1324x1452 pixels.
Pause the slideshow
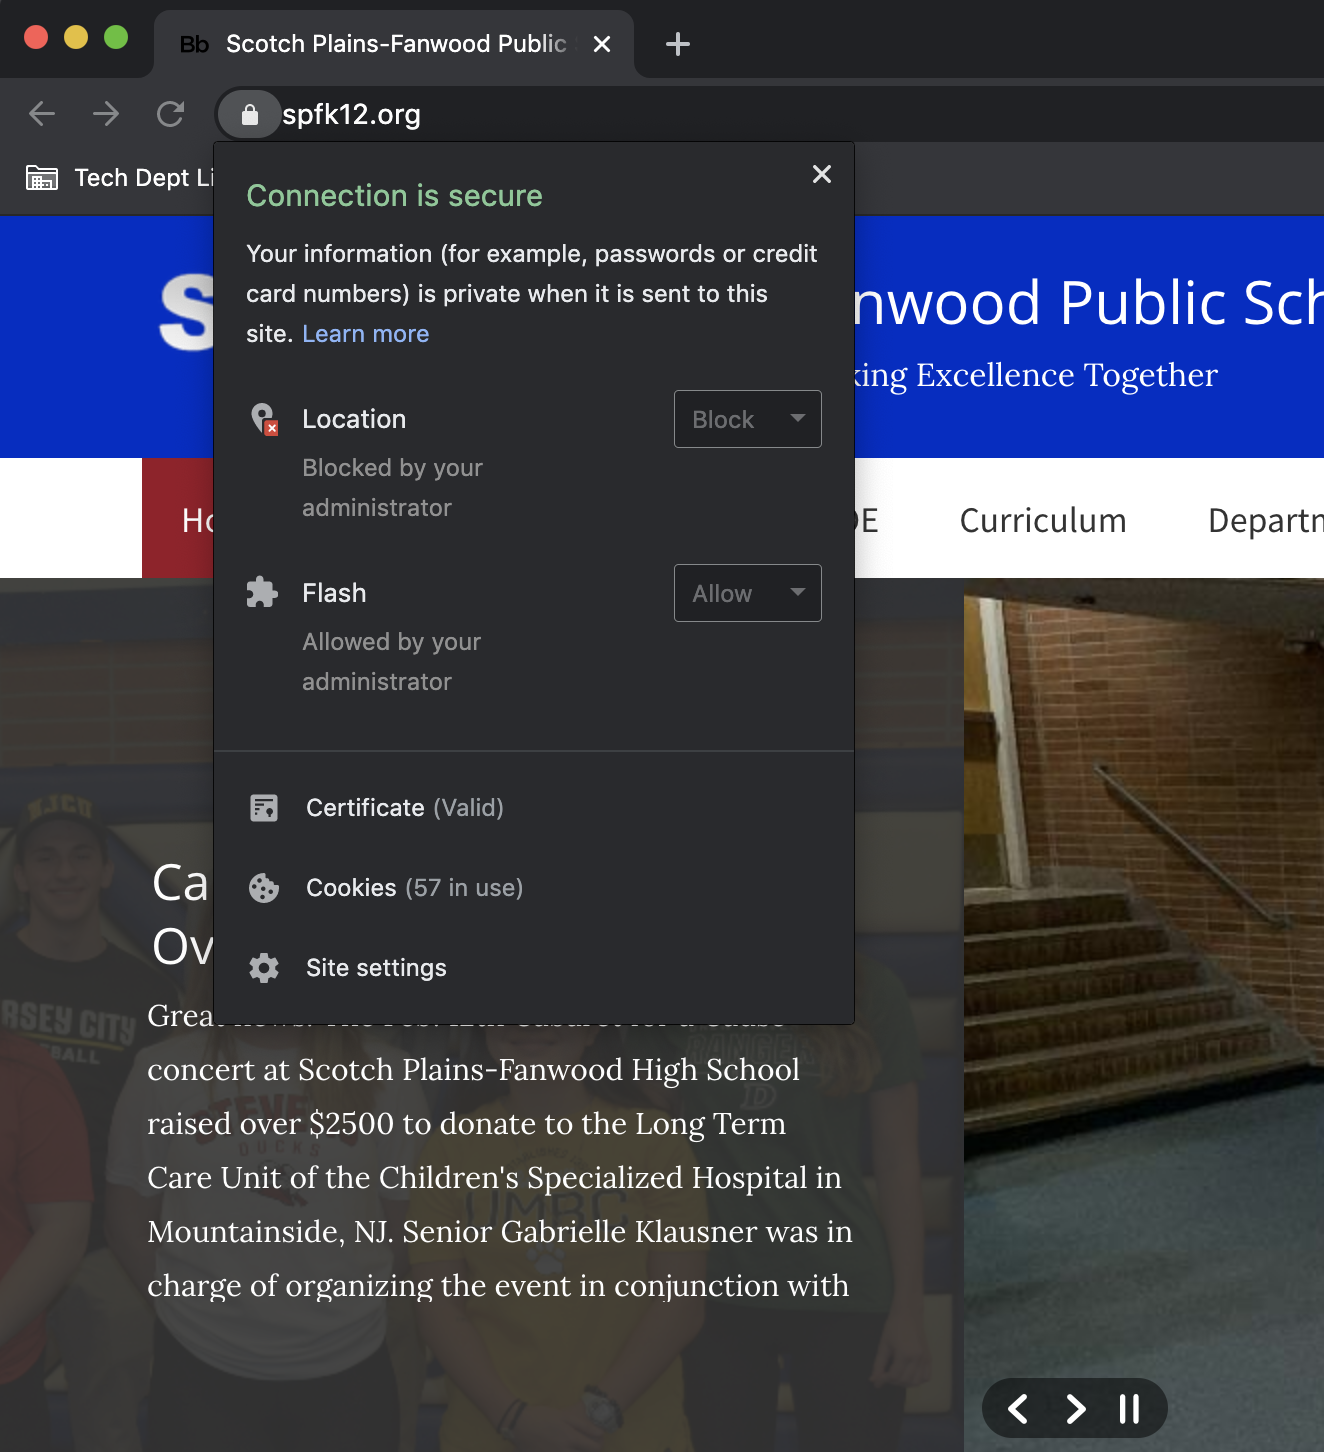[1130, 1409]
